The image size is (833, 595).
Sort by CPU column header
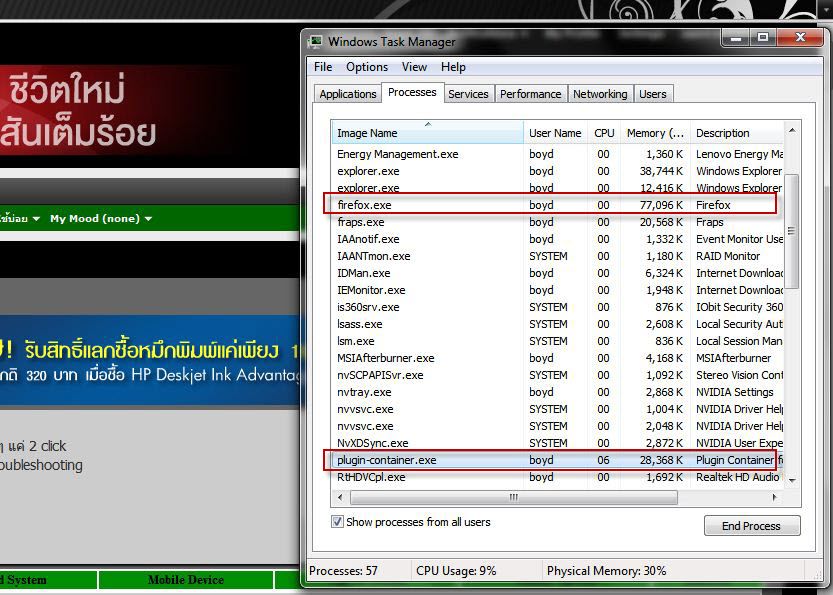point(604,133)
